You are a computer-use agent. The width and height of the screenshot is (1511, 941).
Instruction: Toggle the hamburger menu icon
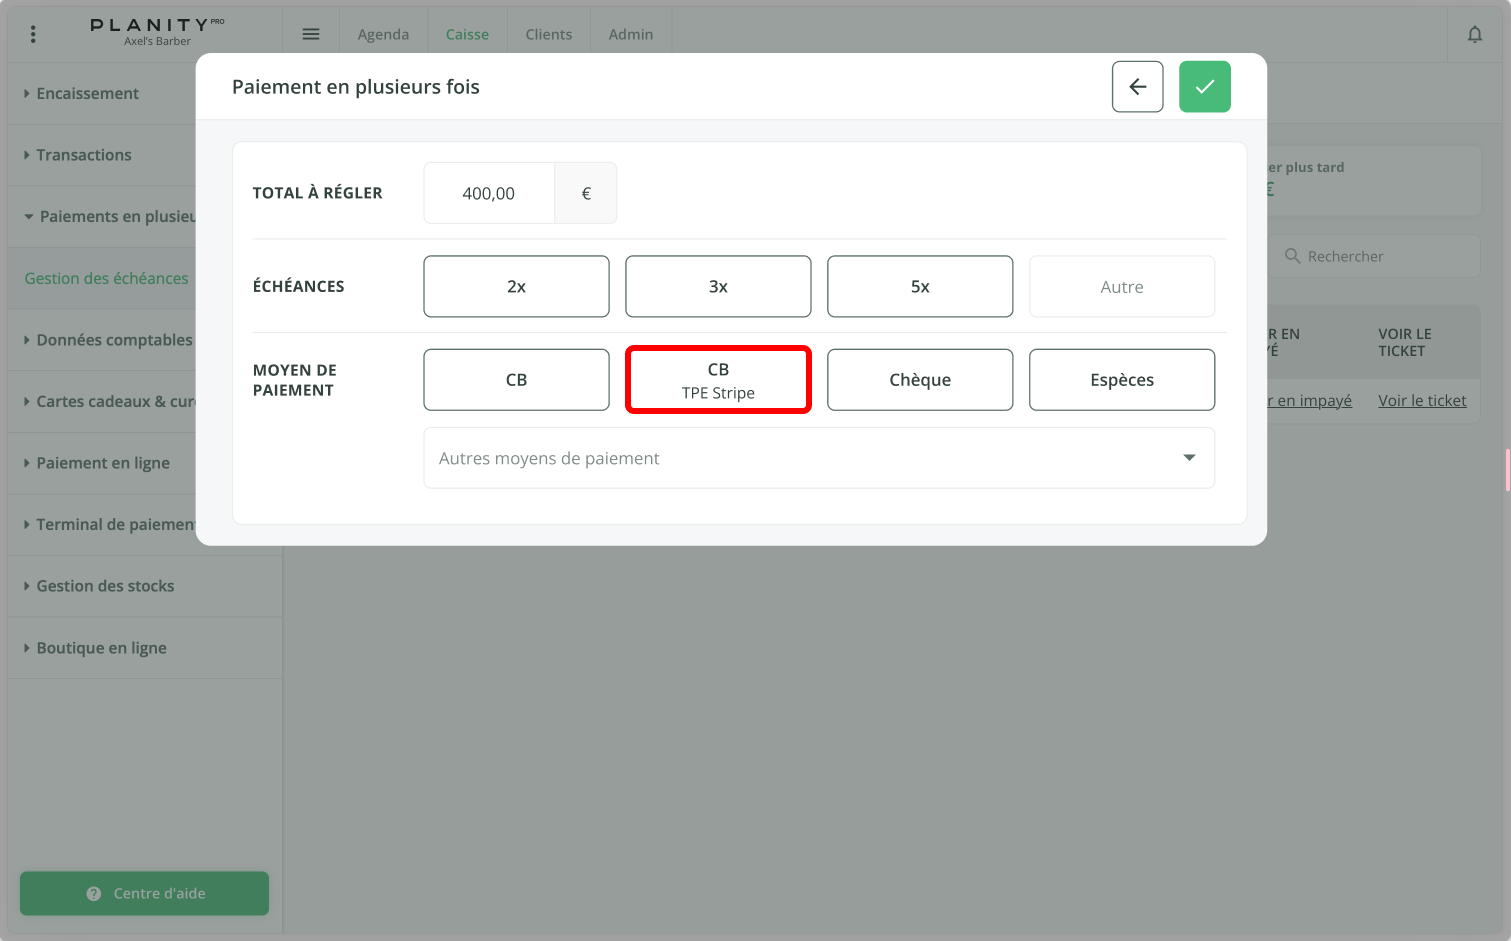311,34
